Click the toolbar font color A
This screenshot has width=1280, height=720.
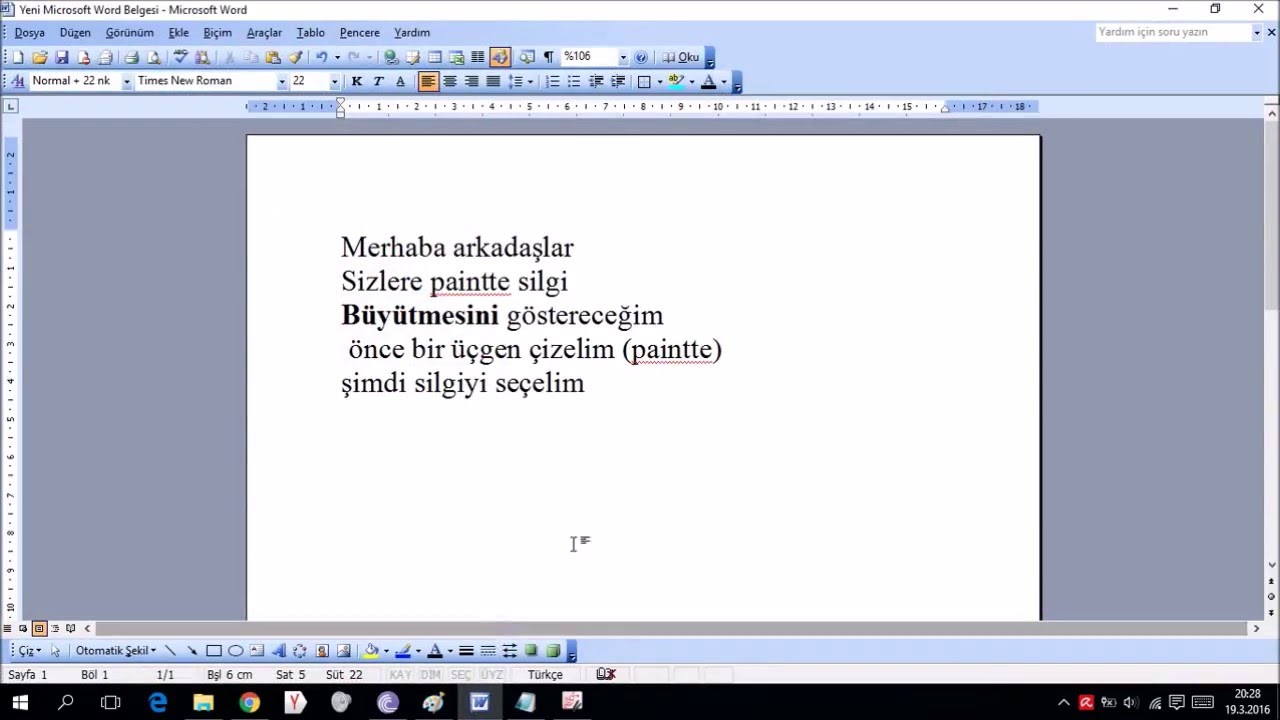tap(708, 81)
